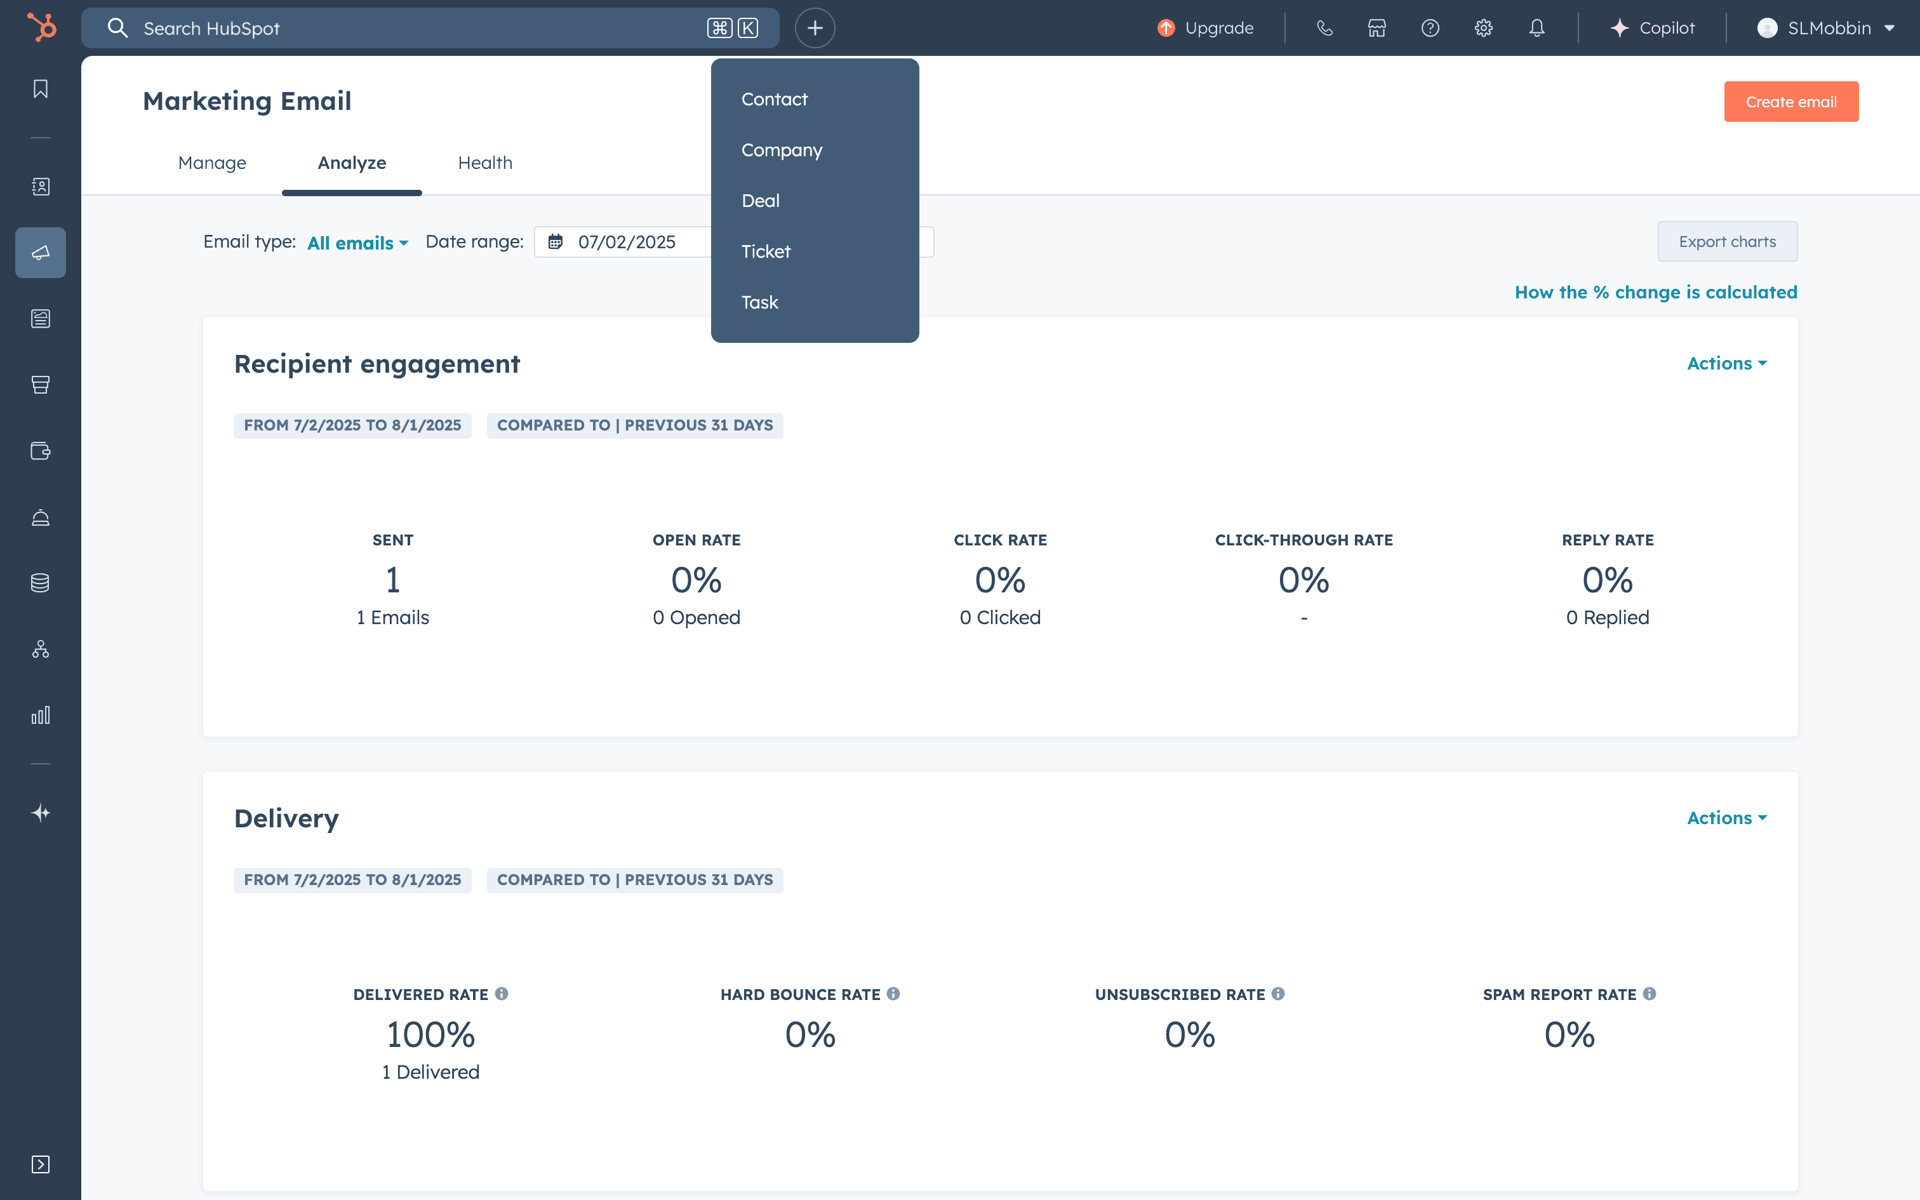
Task: Expand the sidebar with the bottom arrow icon
Action: [40, 1164]
